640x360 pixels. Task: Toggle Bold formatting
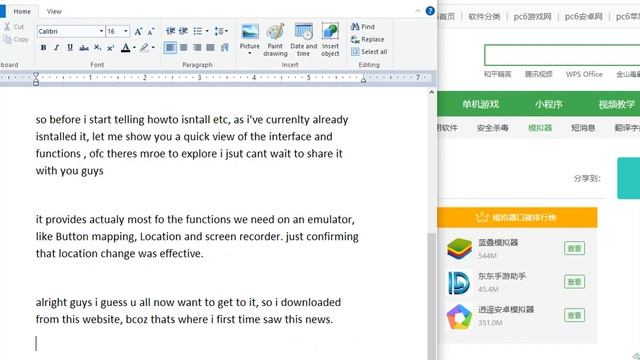tap(43, 48)
